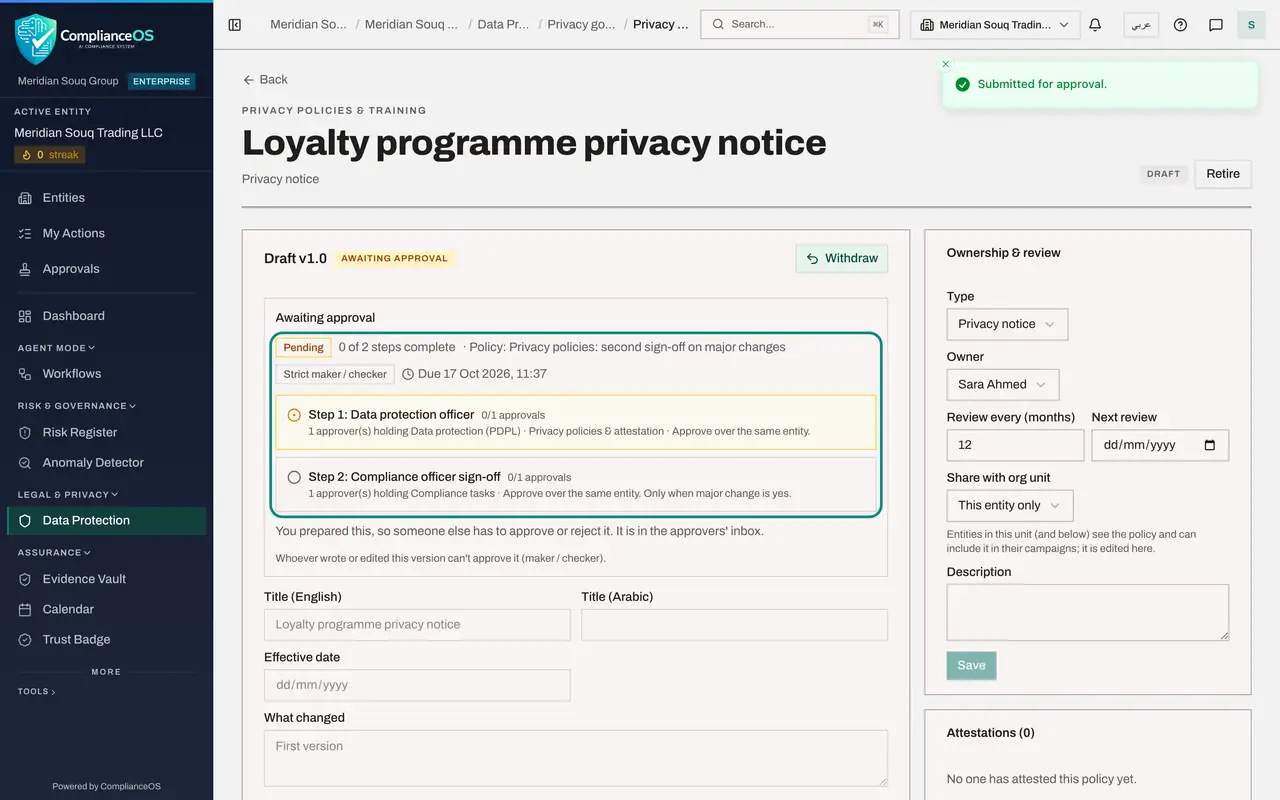Click the Withdraw button
The image size is (1280, 800).
tap(842, 258)
